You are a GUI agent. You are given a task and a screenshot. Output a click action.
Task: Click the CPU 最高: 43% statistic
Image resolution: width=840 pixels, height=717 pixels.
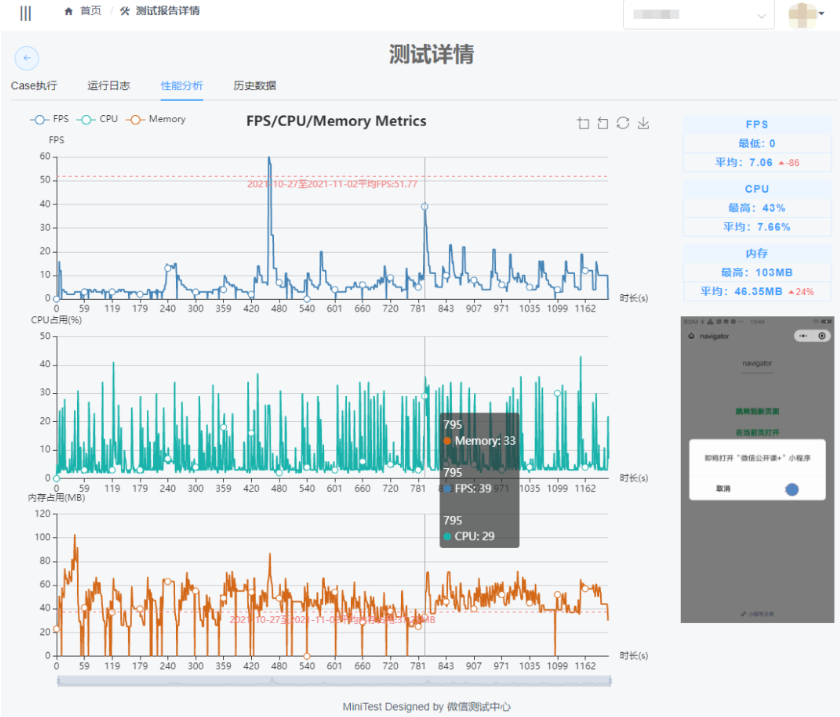point(756,208)
